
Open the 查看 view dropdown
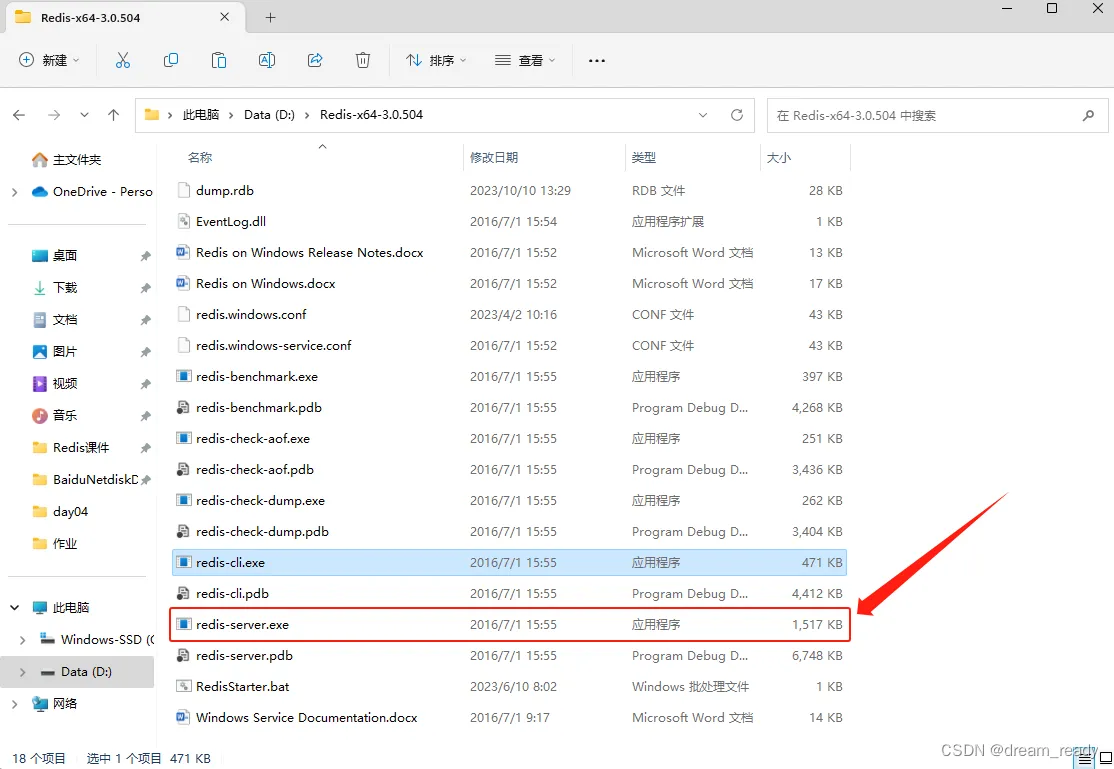click(x=524, y=60)
